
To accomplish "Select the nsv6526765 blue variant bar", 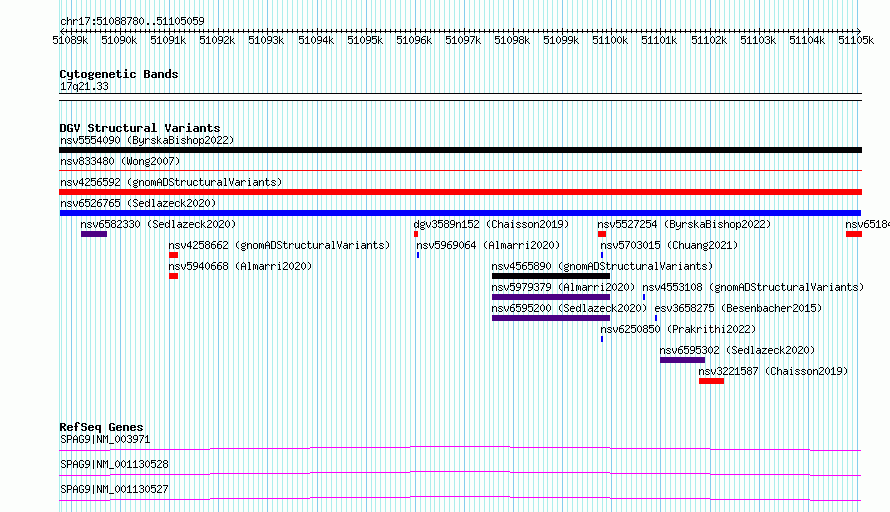I will [460, 213].
